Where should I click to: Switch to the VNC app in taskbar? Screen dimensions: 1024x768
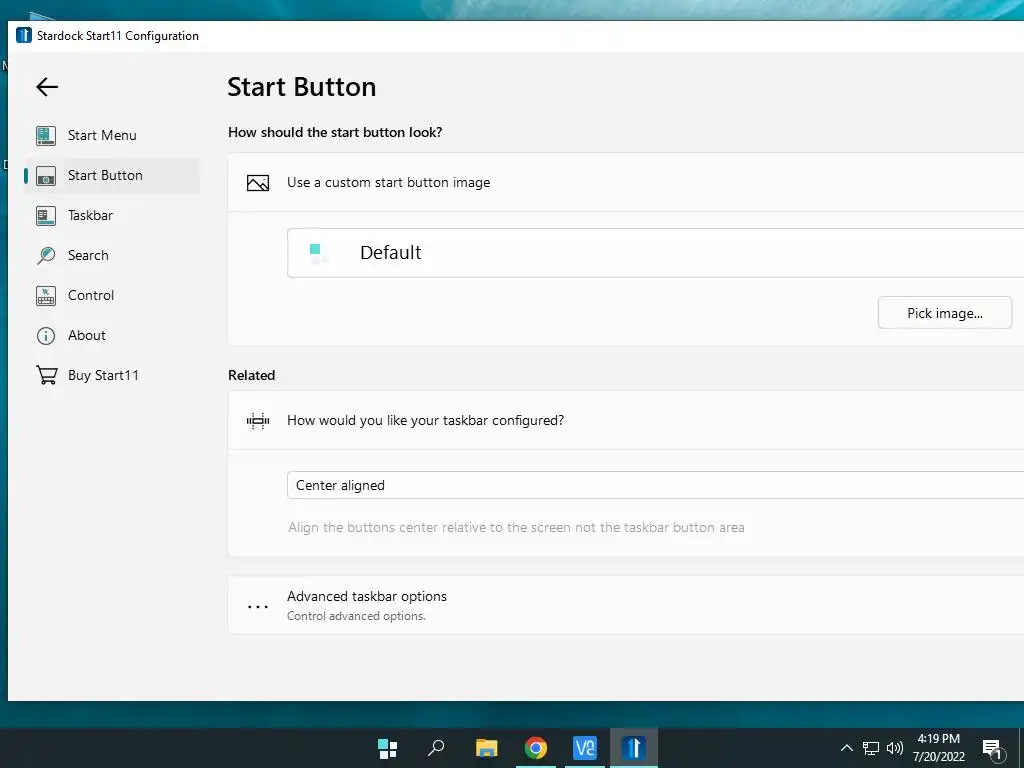(584, 748)
